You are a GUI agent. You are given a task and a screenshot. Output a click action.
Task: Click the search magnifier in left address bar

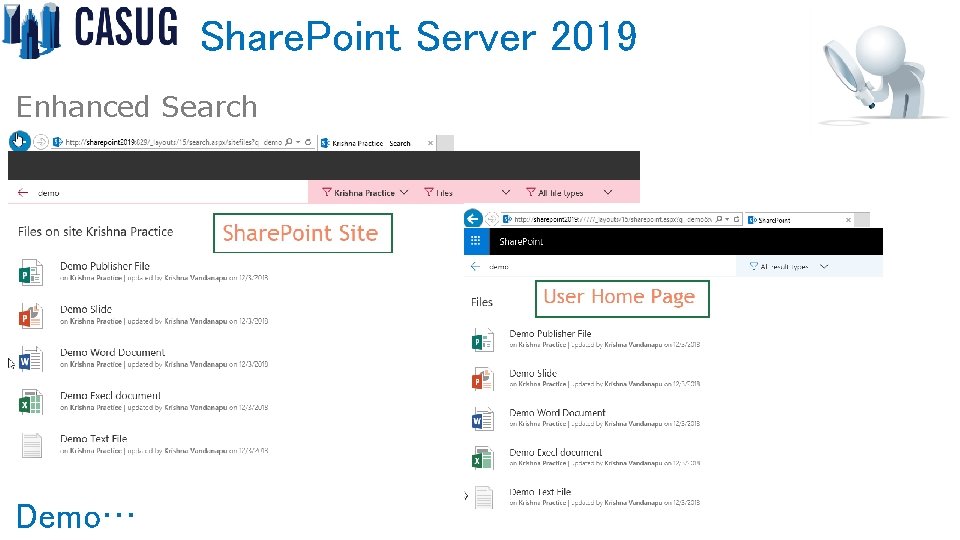tap(288, 142)
